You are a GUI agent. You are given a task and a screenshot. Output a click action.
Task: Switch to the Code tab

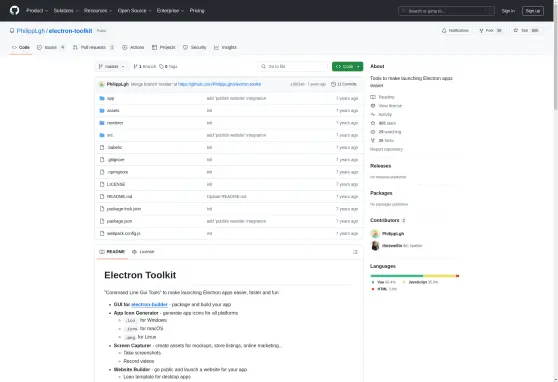click(21, 47)
